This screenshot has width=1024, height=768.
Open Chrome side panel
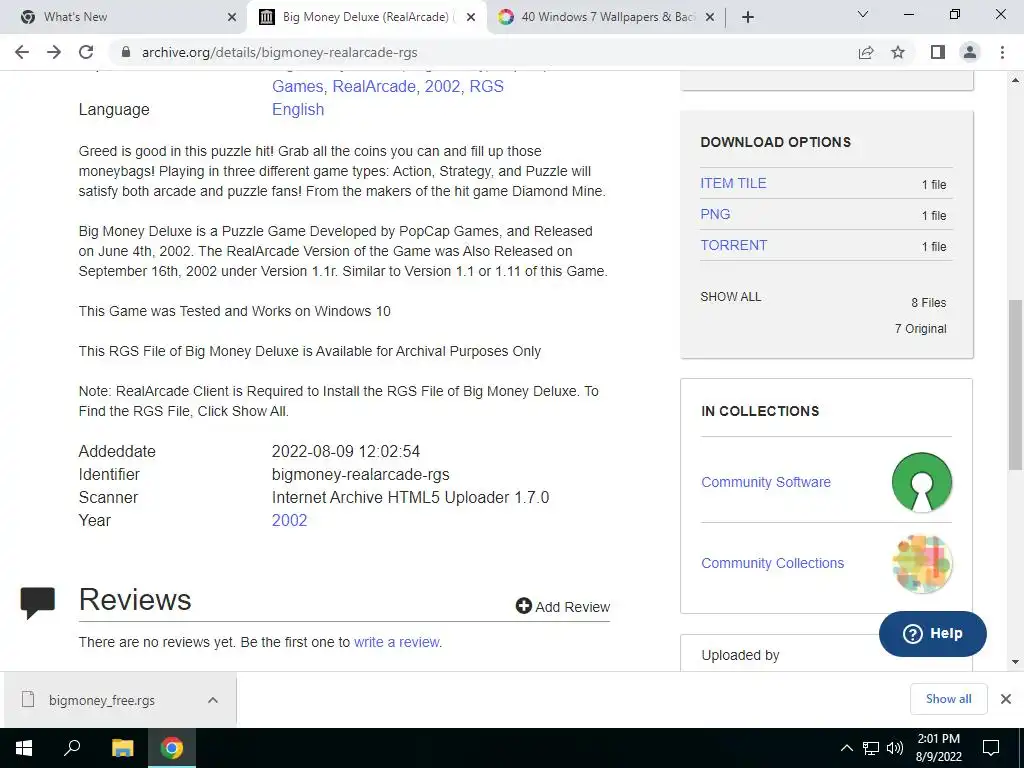click(x=938, y=52)
